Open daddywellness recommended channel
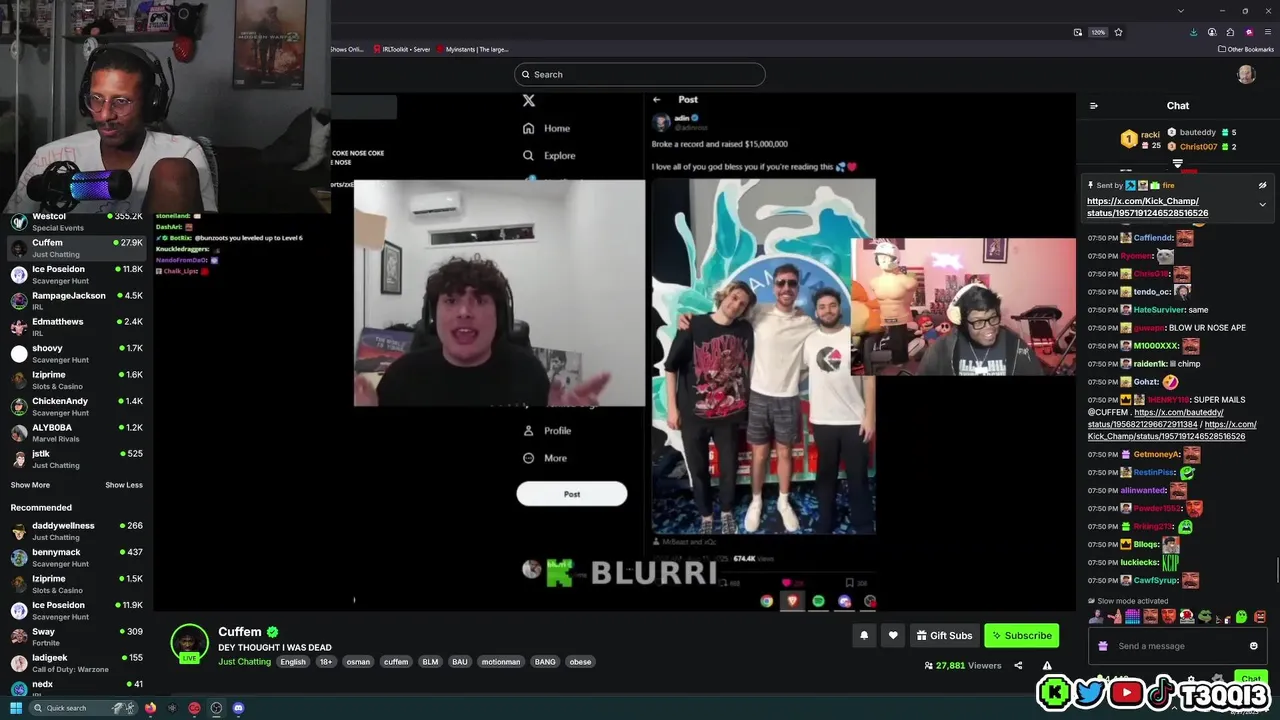 click(x=76, y=531)
